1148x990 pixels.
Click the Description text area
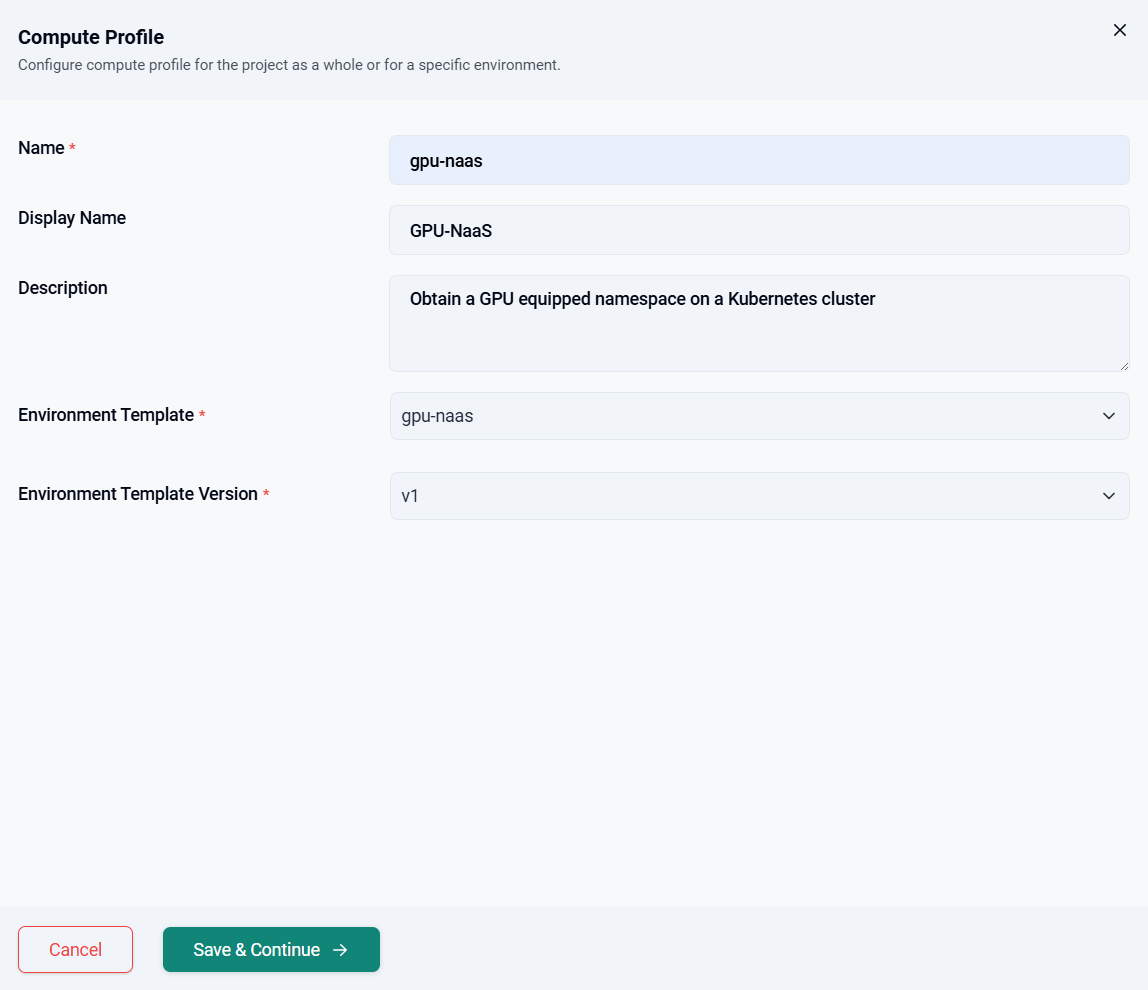(759, 324)
